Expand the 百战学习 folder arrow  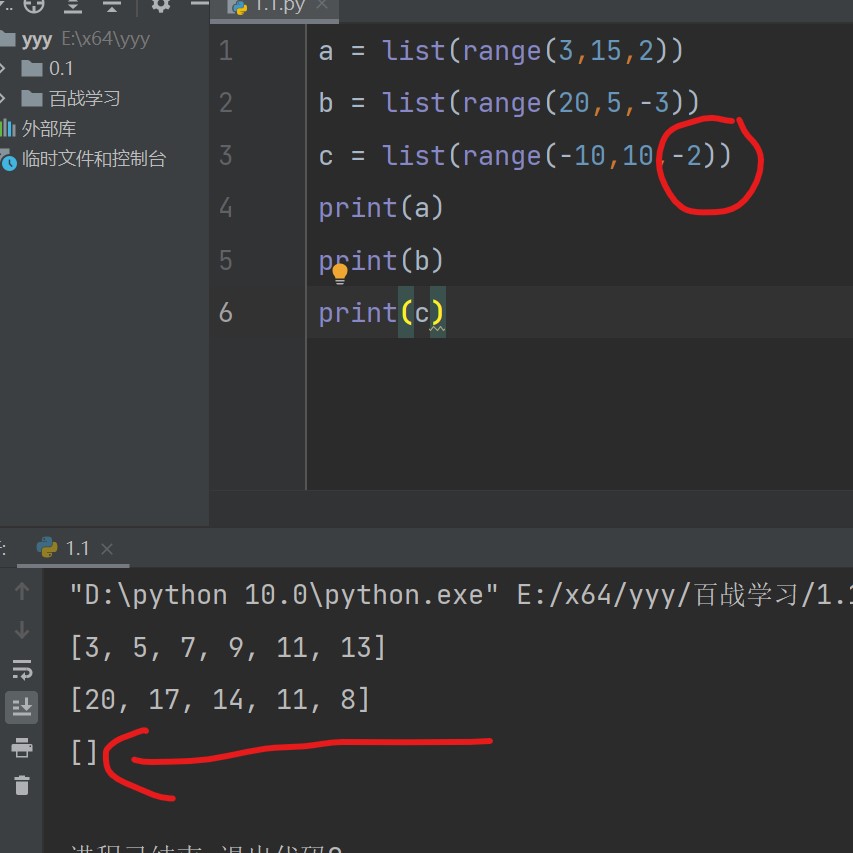[3, 98]
